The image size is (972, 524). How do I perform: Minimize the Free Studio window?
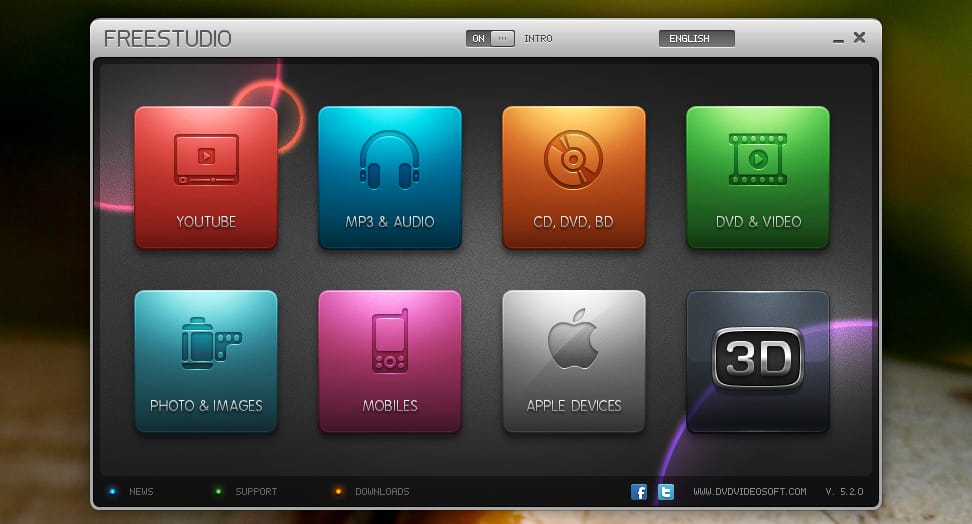(x=838, y=40)
